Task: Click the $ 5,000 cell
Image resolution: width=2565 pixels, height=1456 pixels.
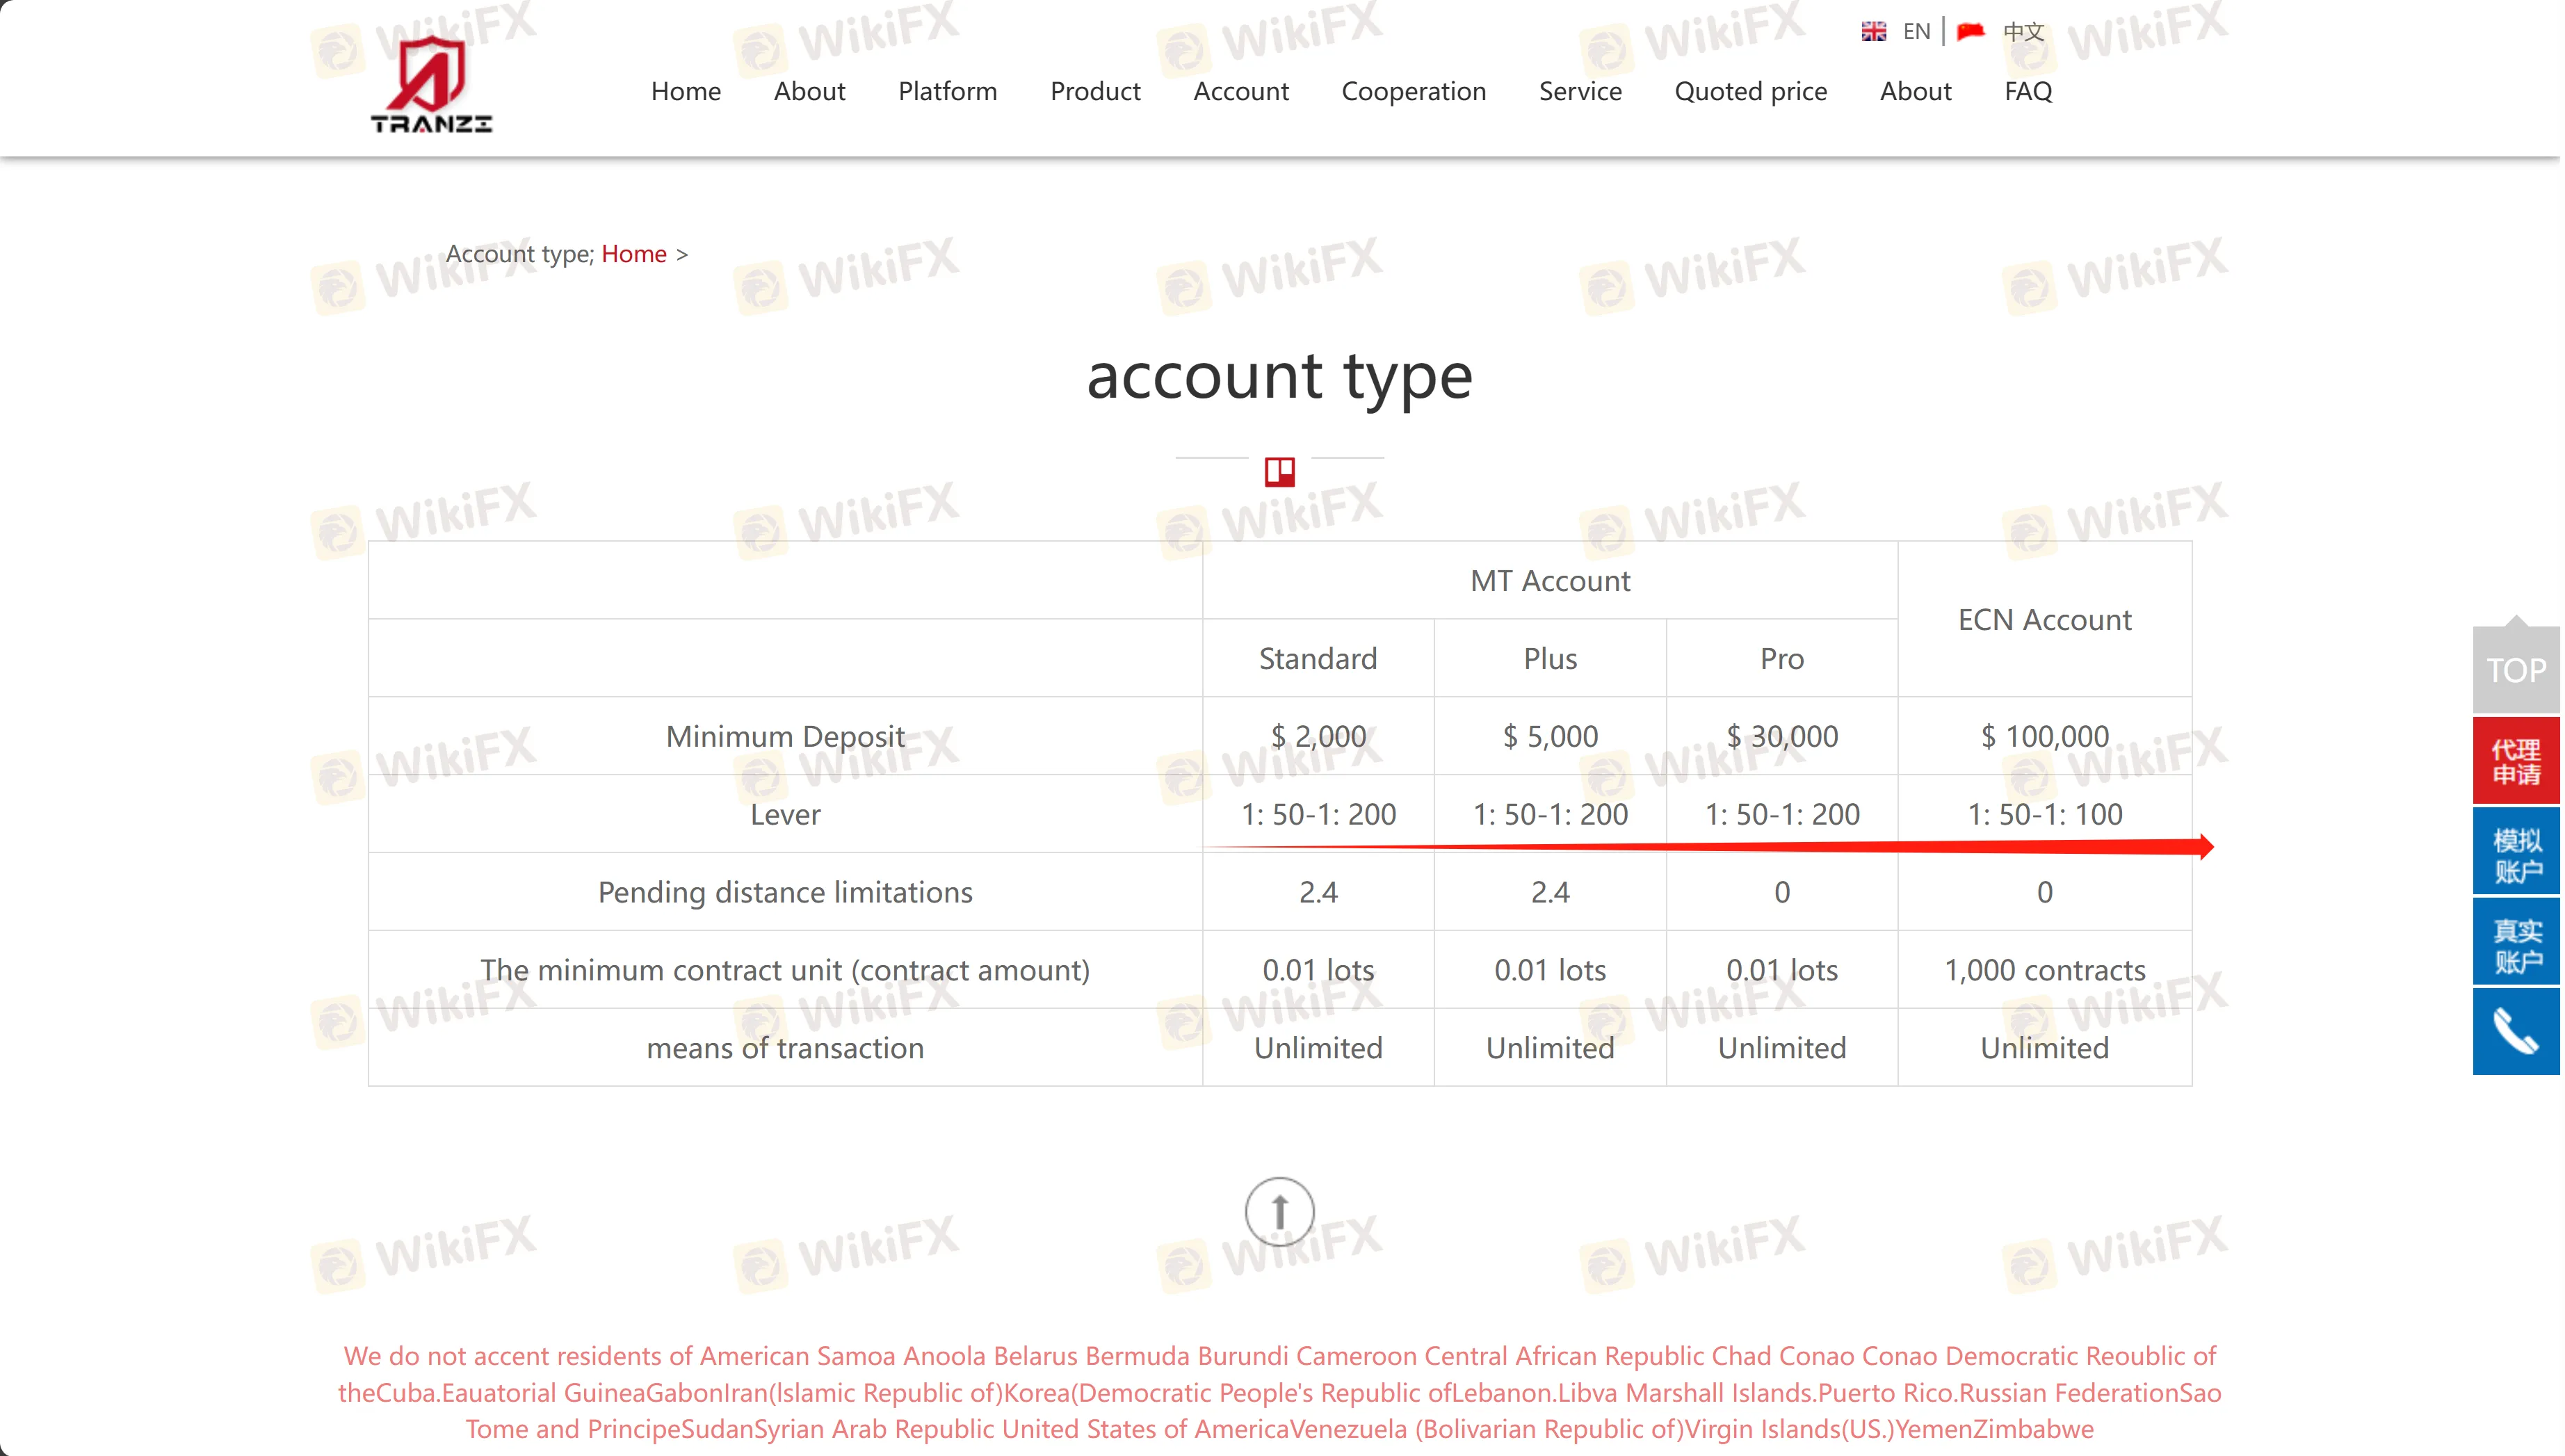Action: pyautogui.click(x=1550, y=737)
